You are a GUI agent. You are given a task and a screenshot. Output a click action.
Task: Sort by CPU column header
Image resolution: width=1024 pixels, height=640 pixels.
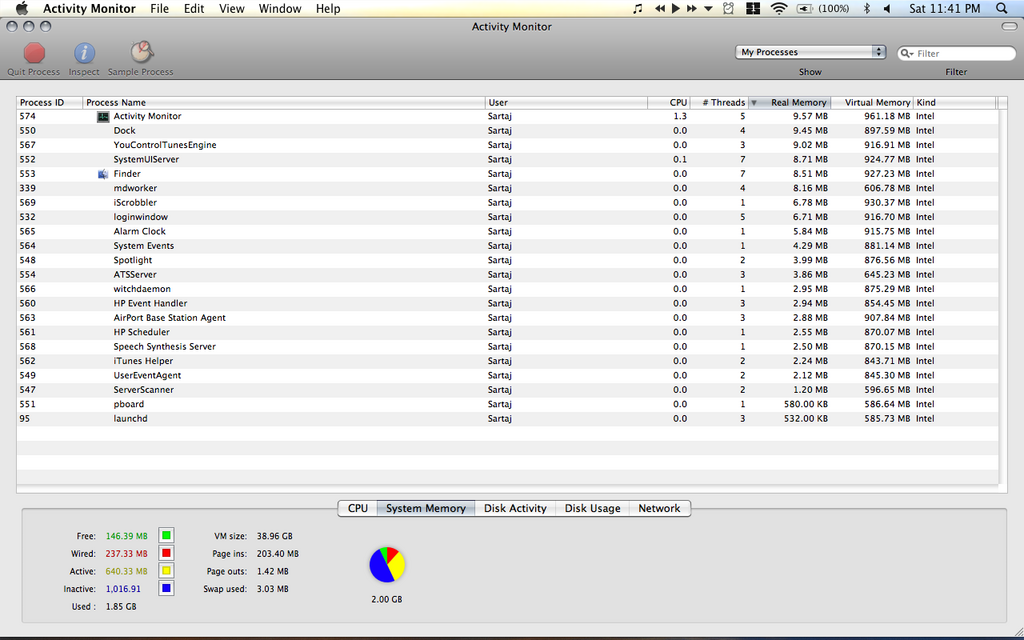[x=669, y=103]
